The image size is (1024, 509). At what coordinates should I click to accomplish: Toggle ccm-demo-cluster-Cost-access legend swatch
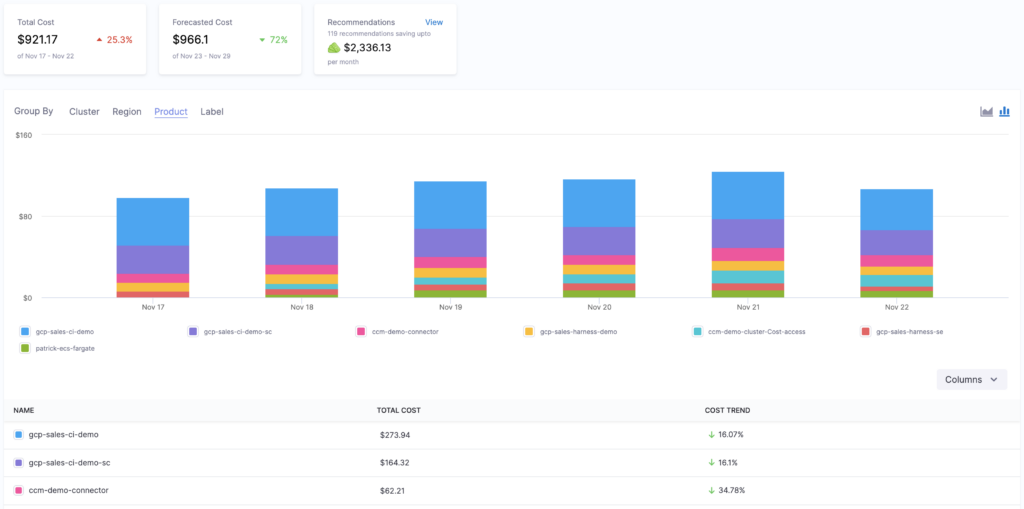pos(697,332)
